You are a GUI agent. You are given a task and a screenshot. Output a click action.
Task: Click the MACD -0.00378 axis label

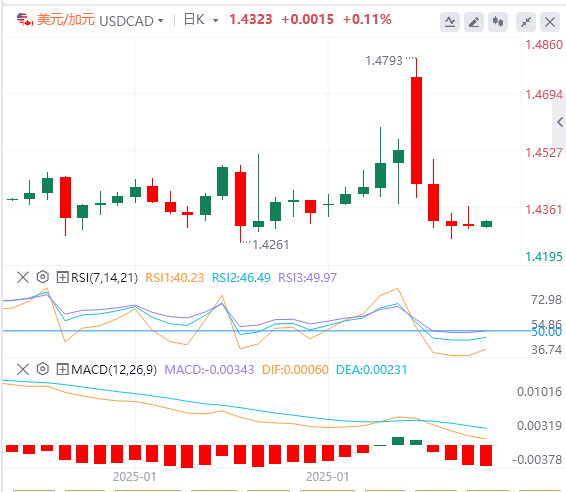(x=537, y=460)
